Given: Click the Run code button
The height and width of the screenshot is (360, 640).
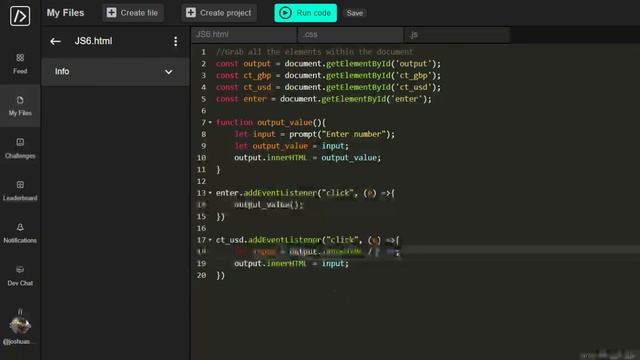Looking at the screenshot, I should 306,13.
